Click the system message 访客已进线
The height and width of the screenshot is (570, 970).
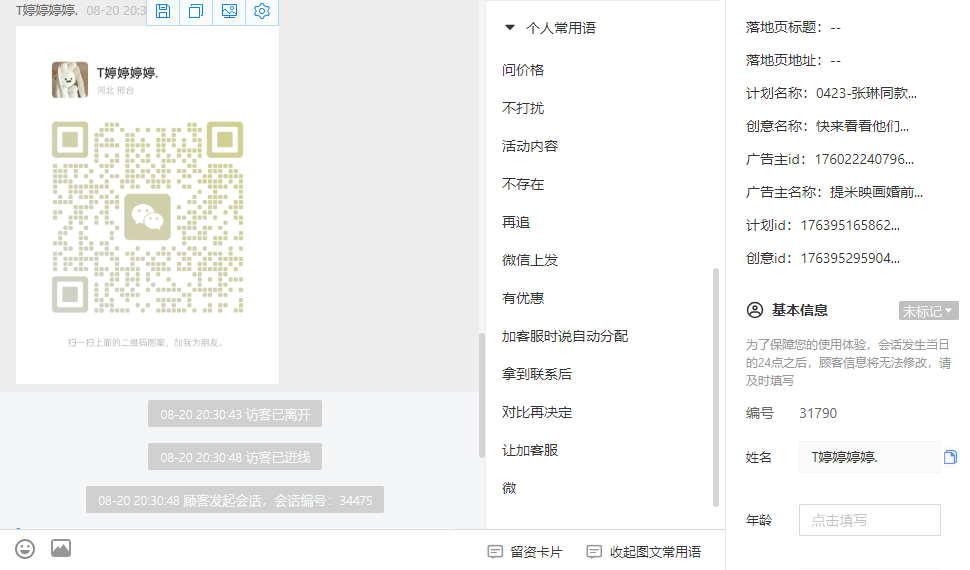point(235,457)
